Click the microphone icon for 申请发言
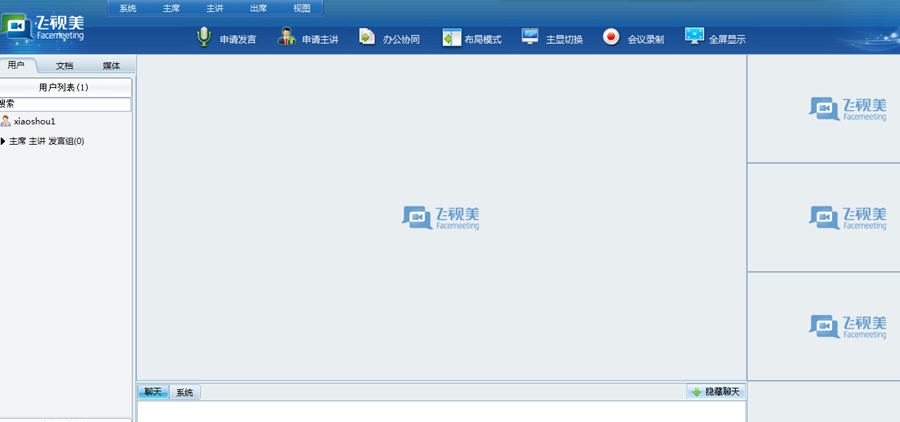Viewport: 900px width, 422px height. (x=204, y=37)
